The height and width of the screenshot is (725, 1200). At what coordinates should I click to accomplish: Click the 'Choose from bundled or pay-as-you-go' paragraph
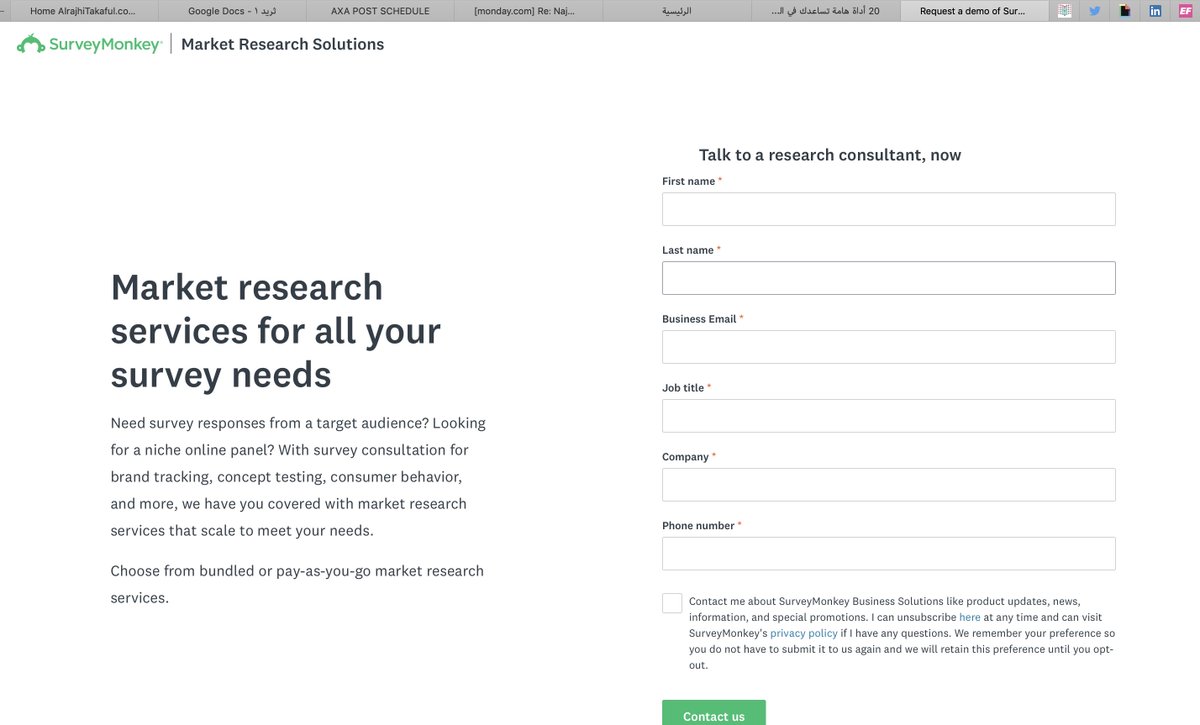[297, 584]
